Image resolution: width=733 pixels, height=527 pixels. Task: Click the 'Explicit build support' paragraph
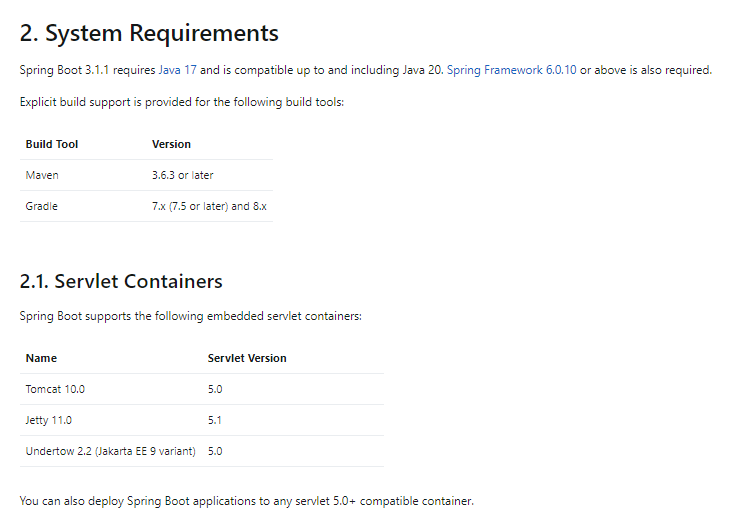click(x=182, y=102)
